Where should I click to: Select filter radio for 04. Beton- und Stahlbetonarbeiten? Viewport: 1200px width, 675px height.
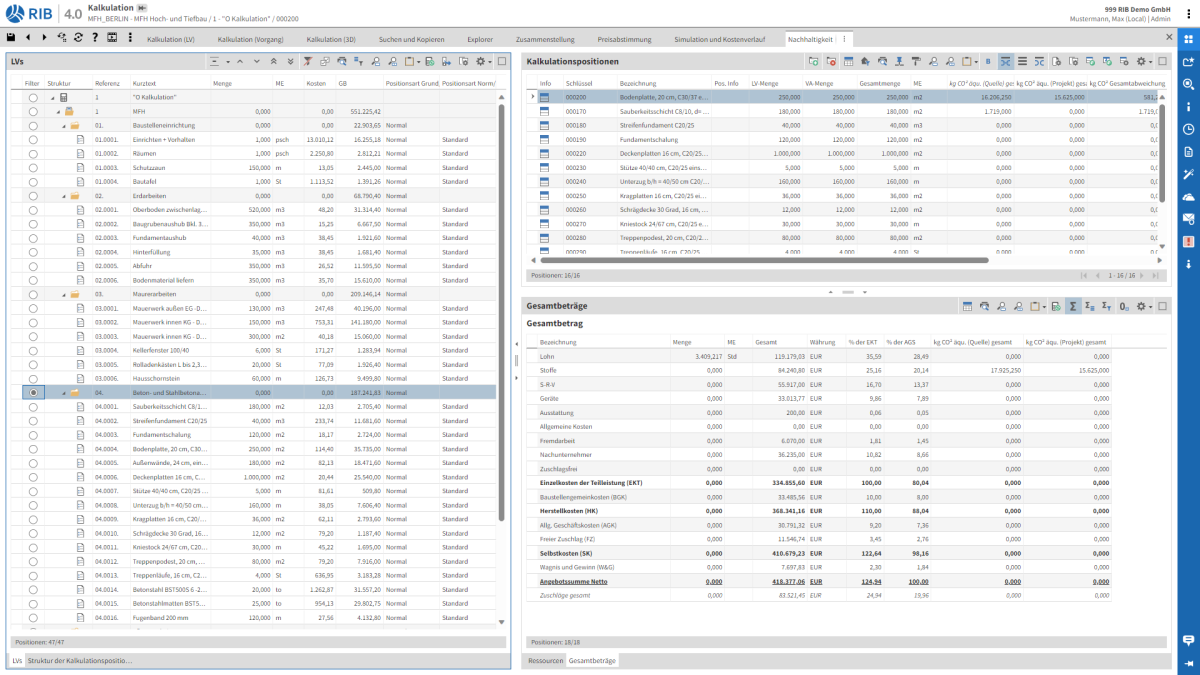(33, 393)
